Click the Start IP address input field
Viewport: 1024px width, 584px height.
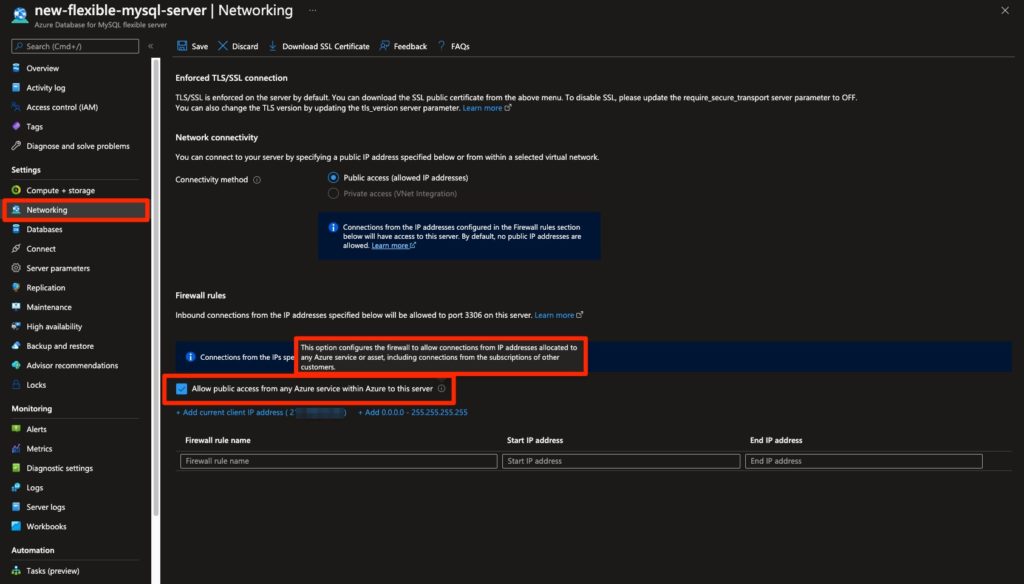click(620, 461)
